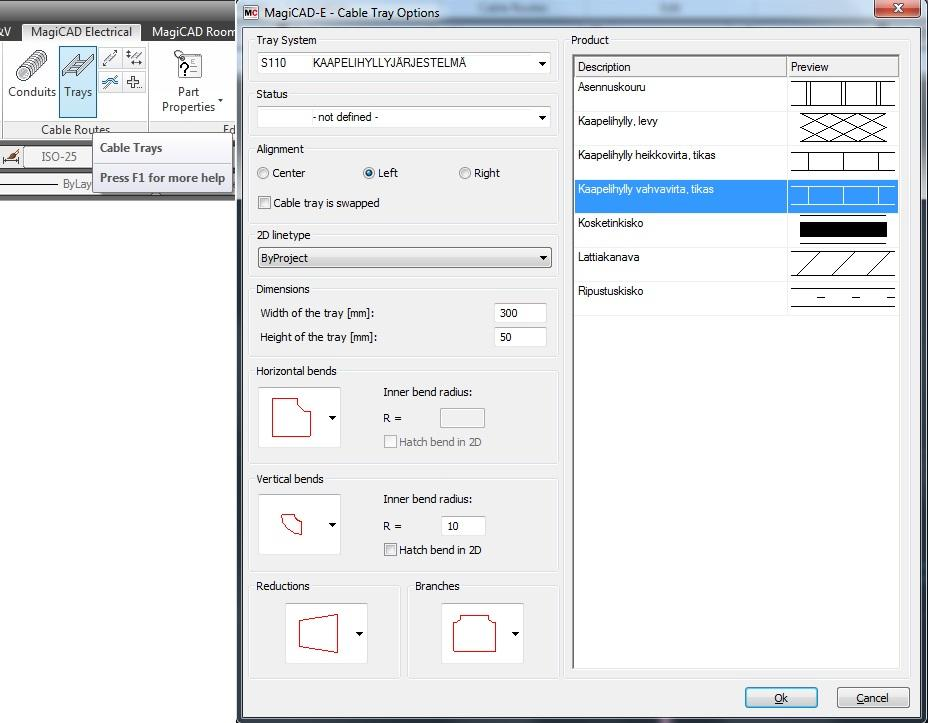Click the dimension style brush icon
Screen dimensions: 928x723
(11, 157)
